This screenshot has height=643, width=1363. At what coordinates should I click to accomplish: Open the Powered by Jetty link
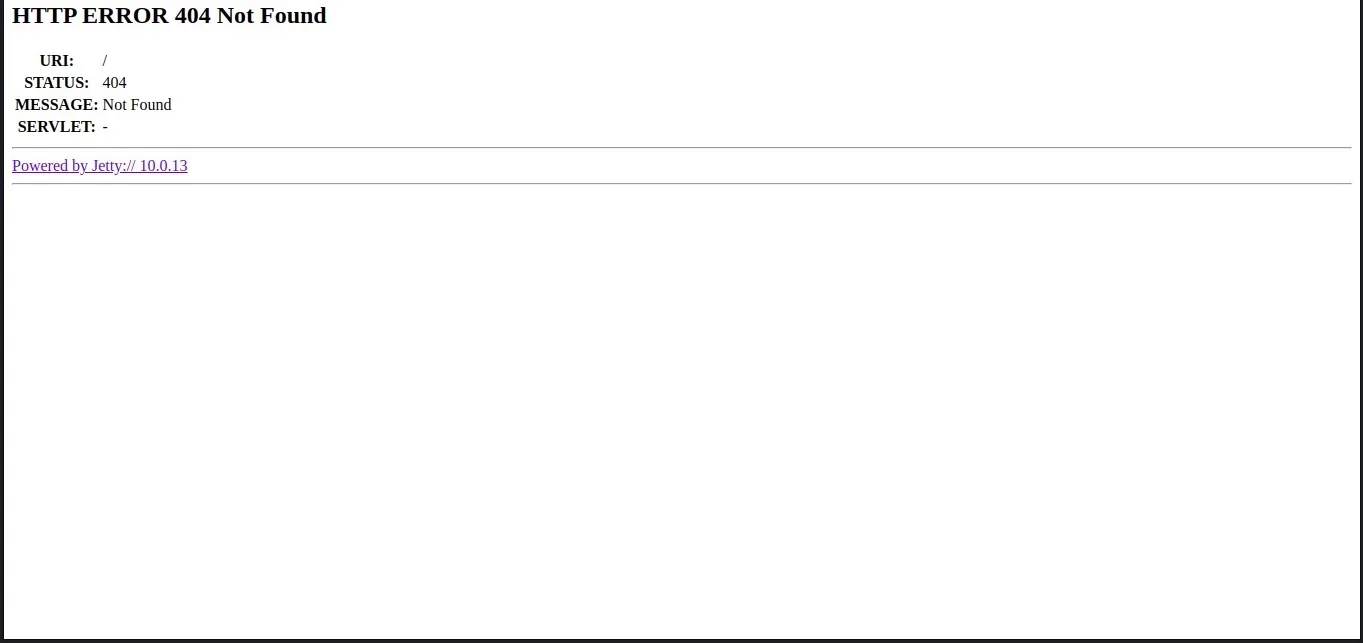[x=99, y=166]
